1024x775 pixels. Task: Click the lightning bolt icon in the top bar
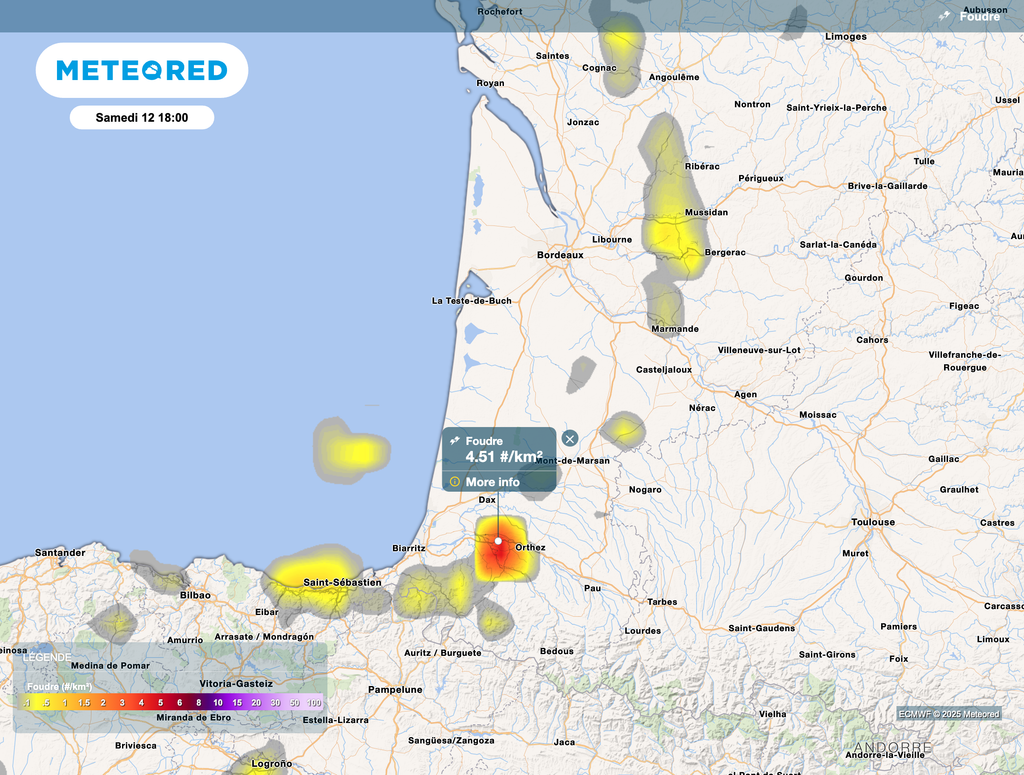944,16
